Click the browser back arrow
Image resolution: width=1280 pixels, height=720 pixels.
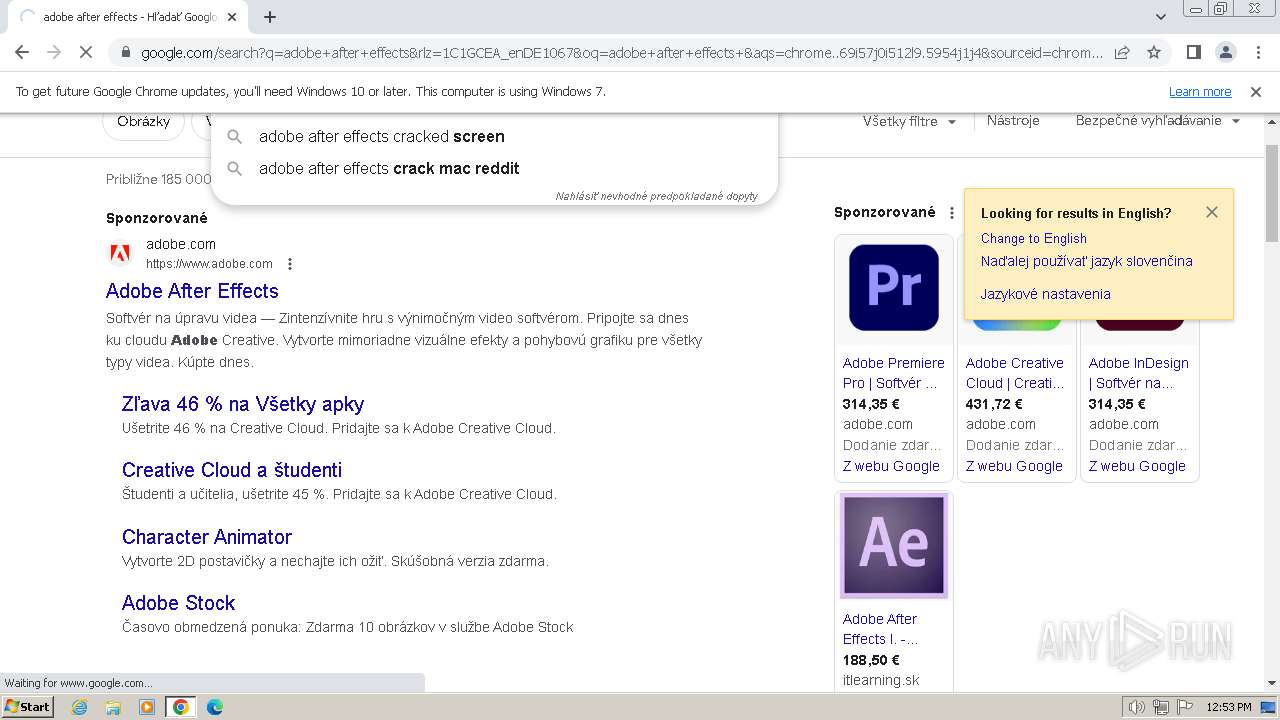[x=22, y=52]
